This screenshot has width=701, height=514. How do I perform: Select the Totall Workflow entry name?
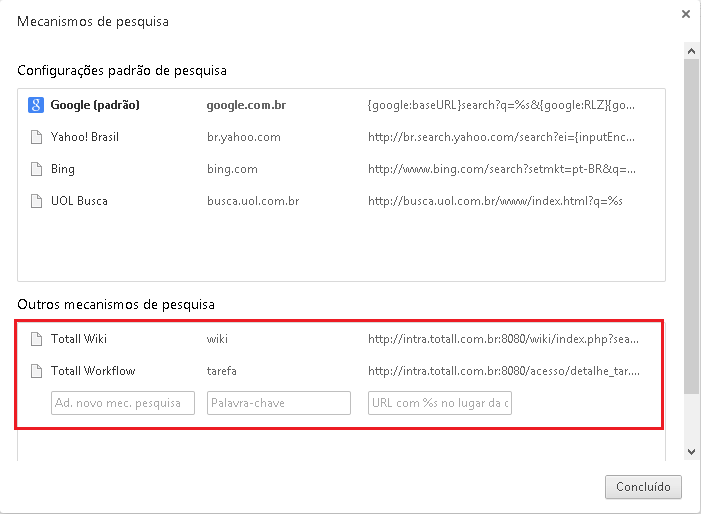(x=93, y=371)
